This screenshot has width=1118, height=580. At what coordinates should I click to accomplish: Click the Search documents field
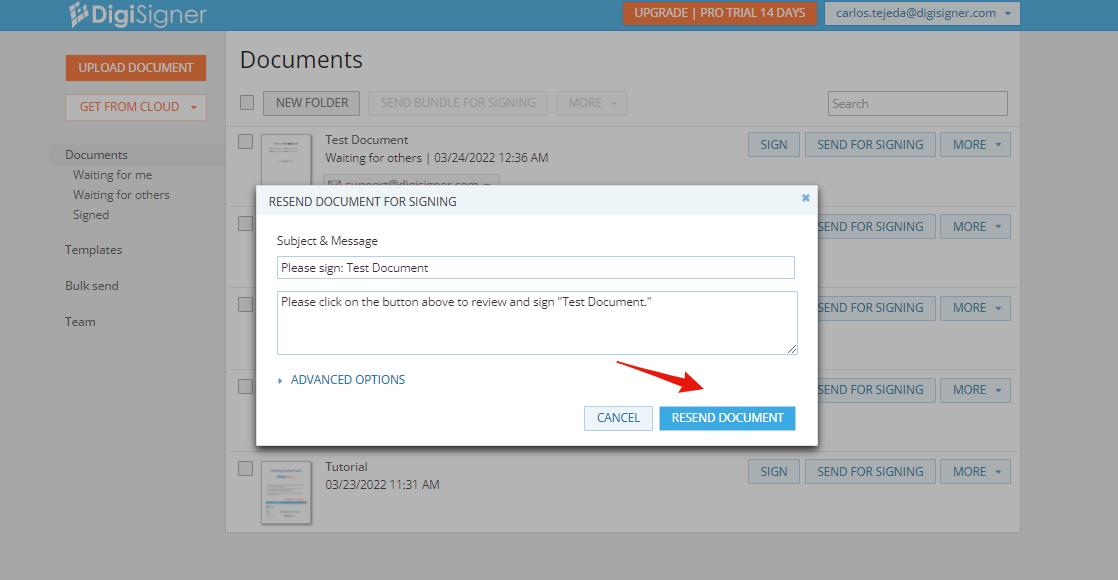[916, 103]
